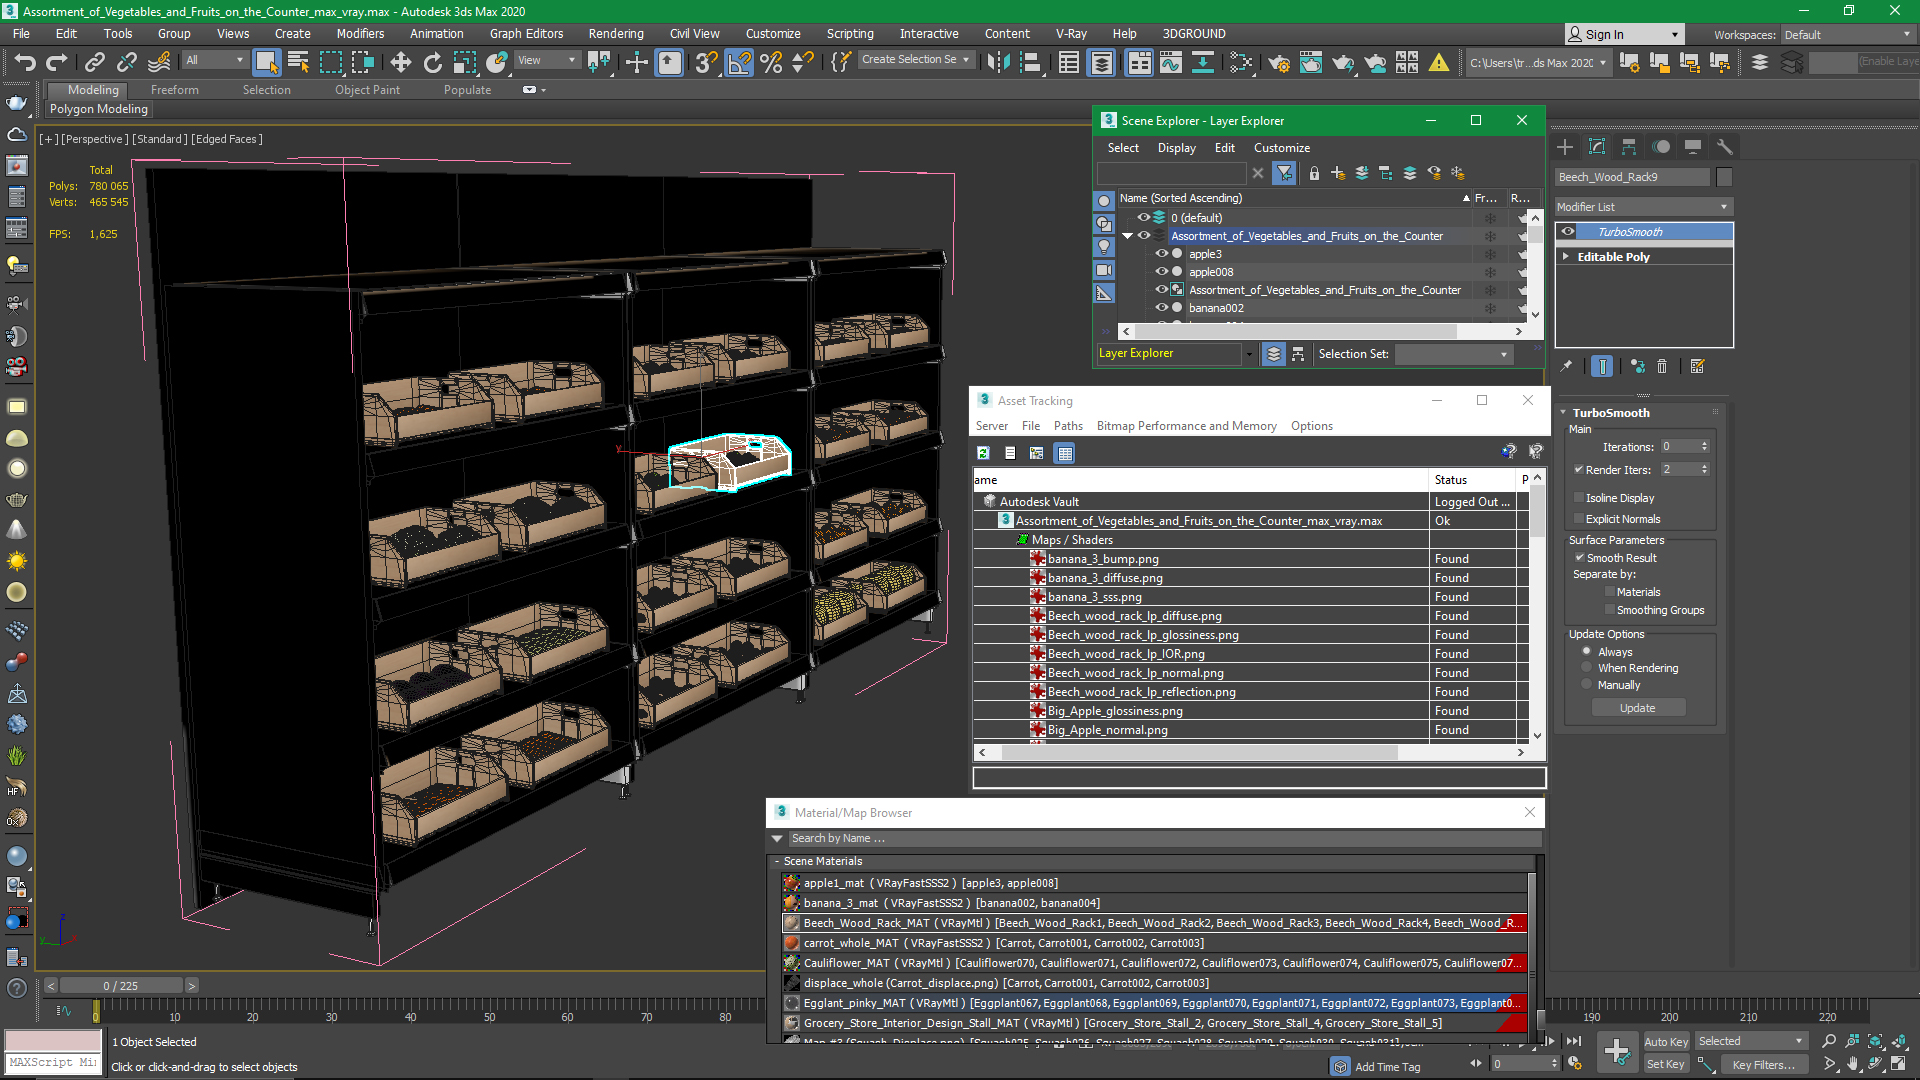Hide the apple3 object via eye icon

[1162, 254]
